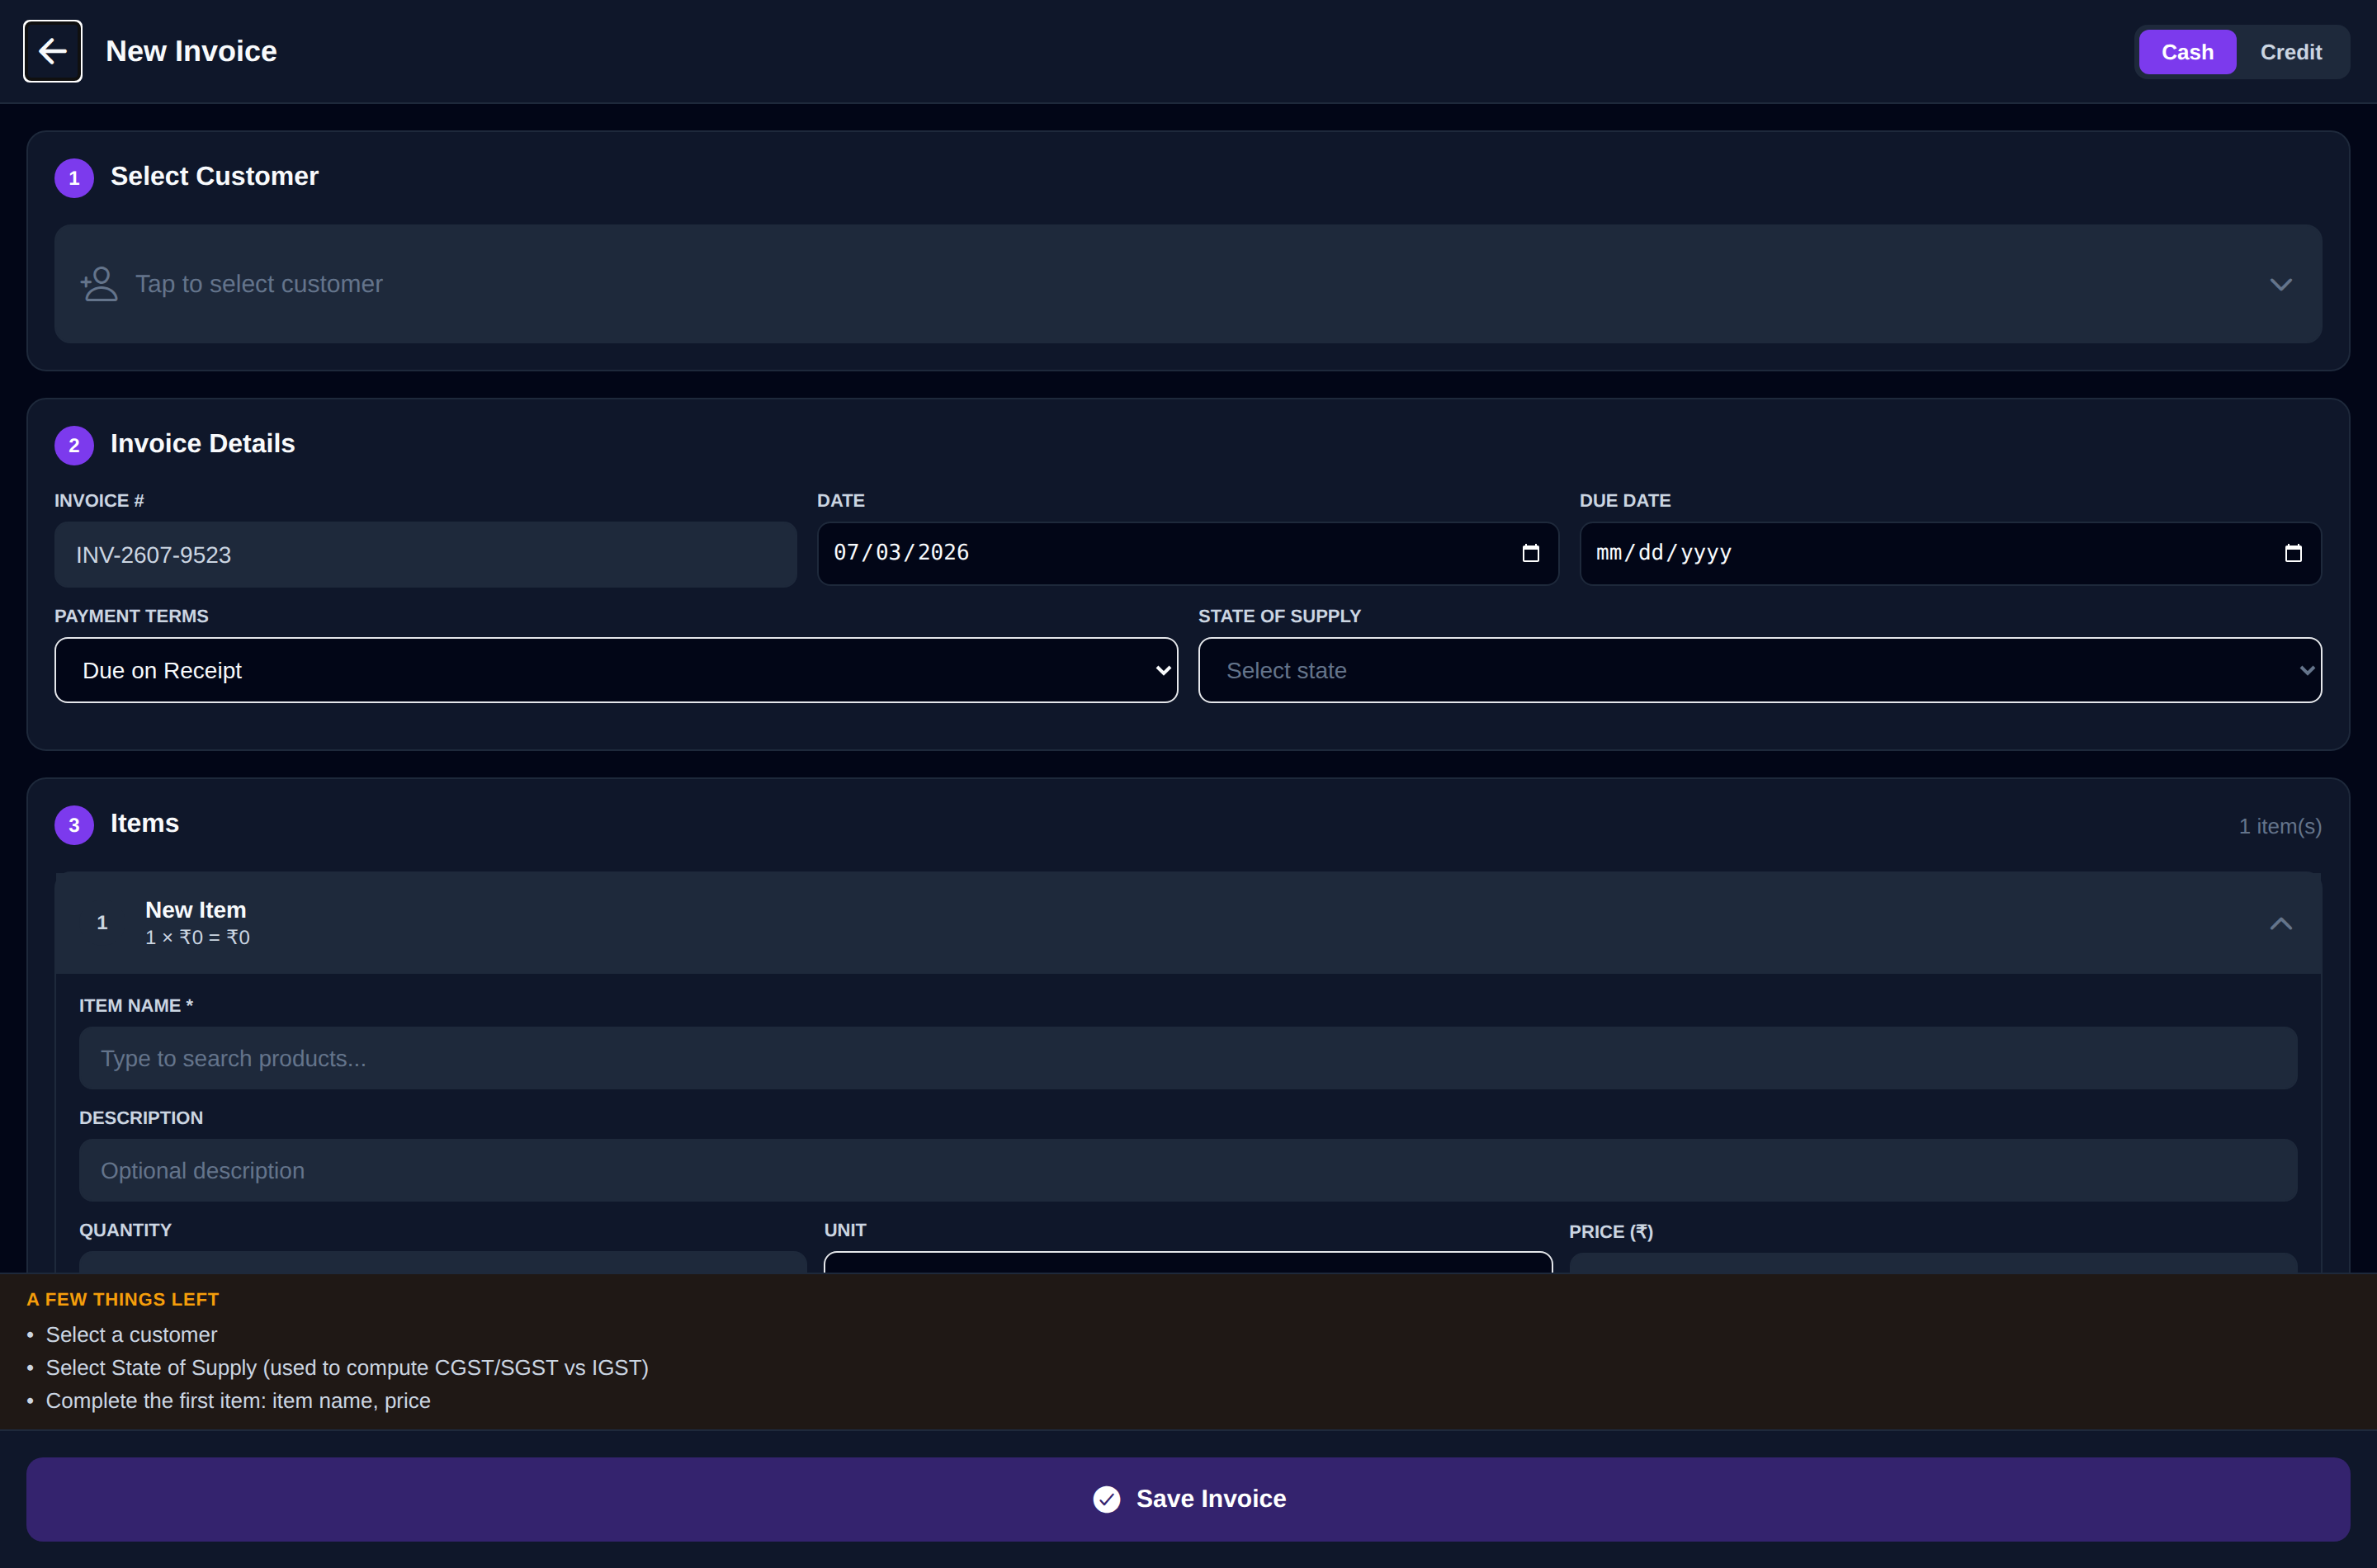Viewport: 2377px width, 1568px height.
Task: Click the PRICE (₹) label
Action: tap(1610, 1231)
